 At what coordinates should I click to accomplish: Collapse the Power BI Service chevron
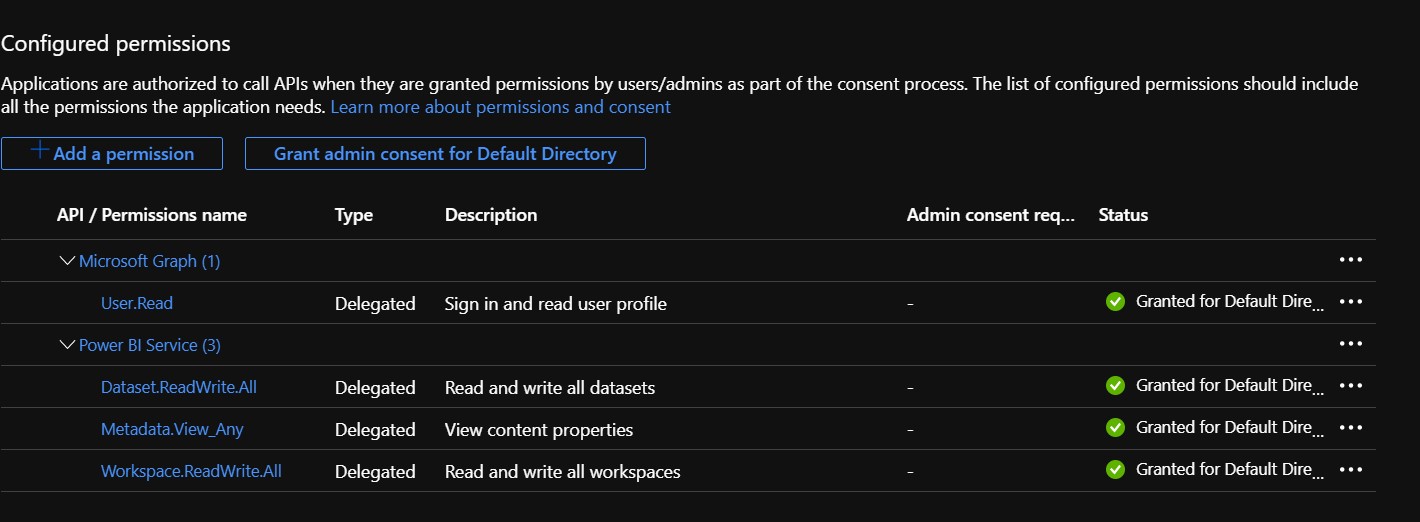(67, 345)
